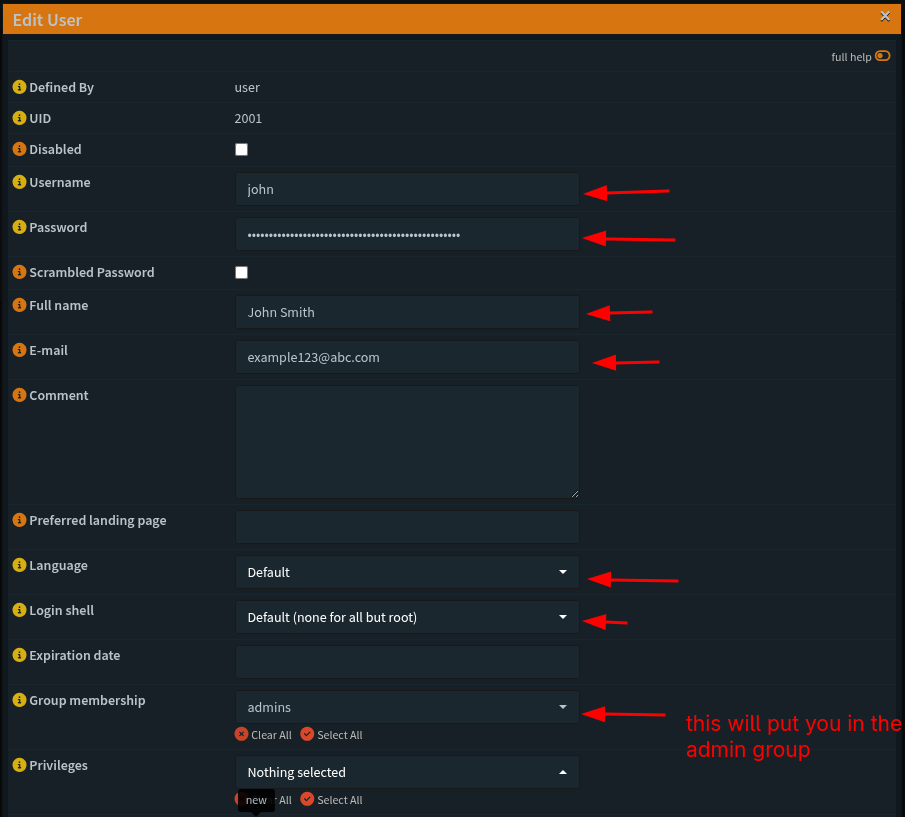
Task: Click the info icon beside Group membership
Action: (19, 700)
